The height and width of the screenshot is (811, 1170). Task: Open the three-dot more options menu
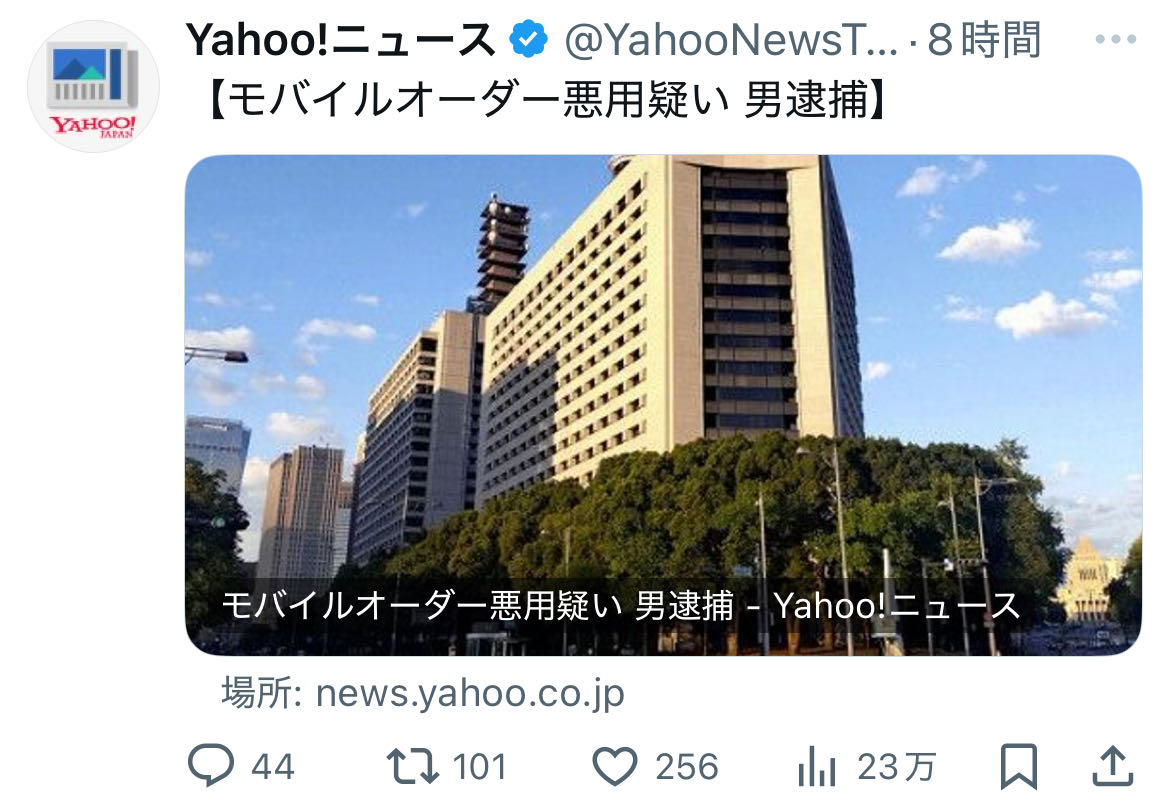(x=1116, y=39)
